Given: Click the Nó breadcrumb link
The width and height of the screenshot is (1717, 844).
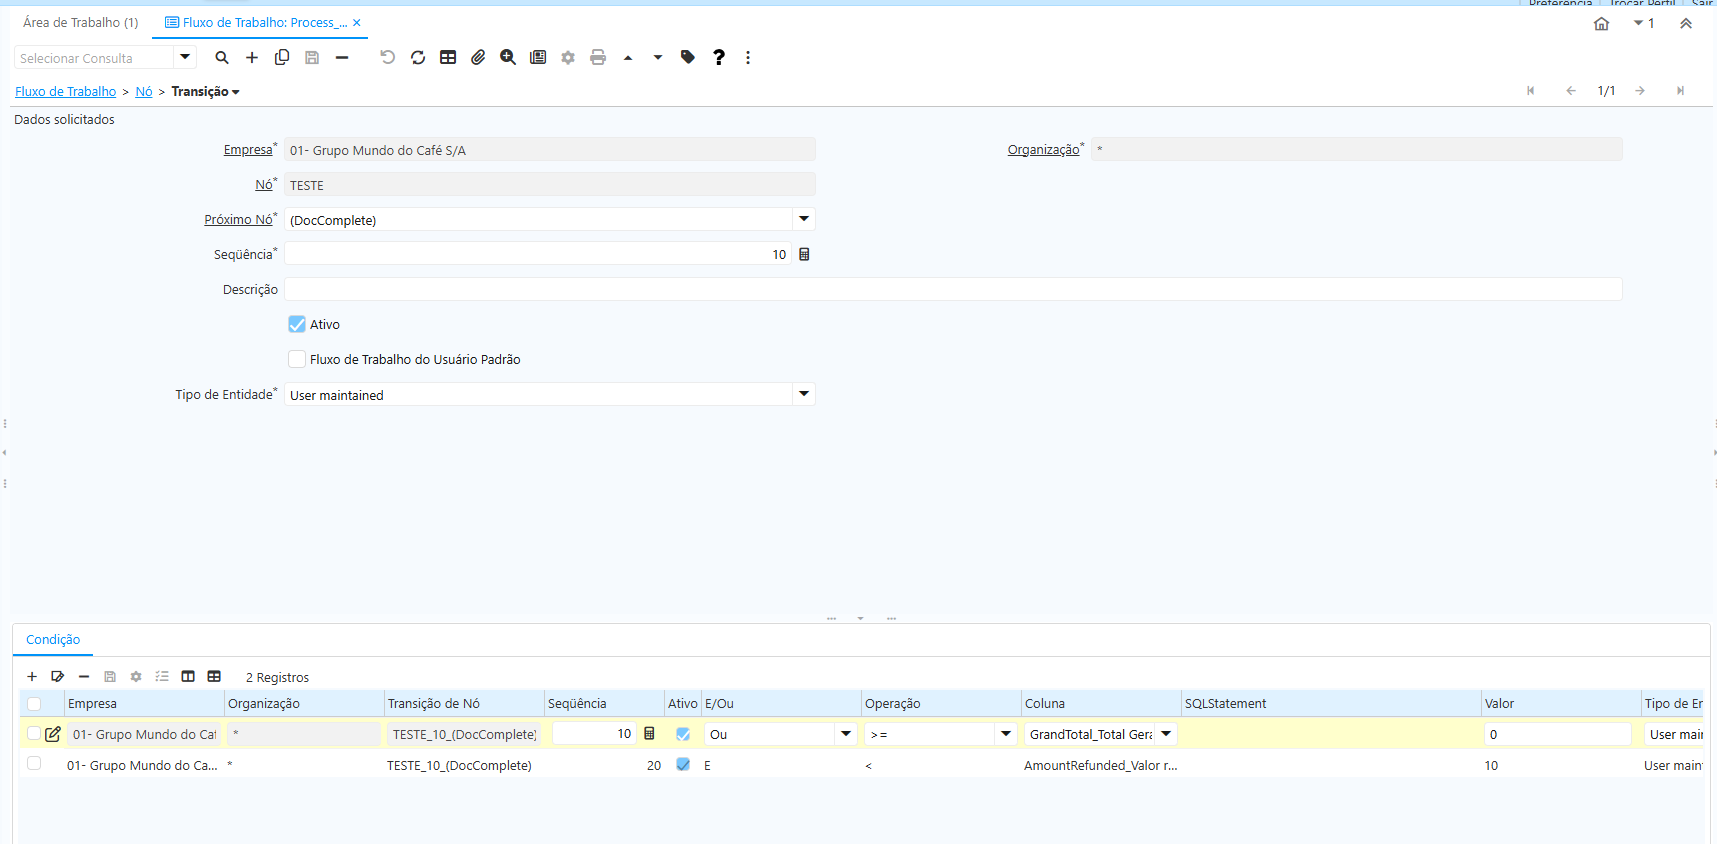Looking at the screenshot, I should pyautogui.click(x=144, y=91).
